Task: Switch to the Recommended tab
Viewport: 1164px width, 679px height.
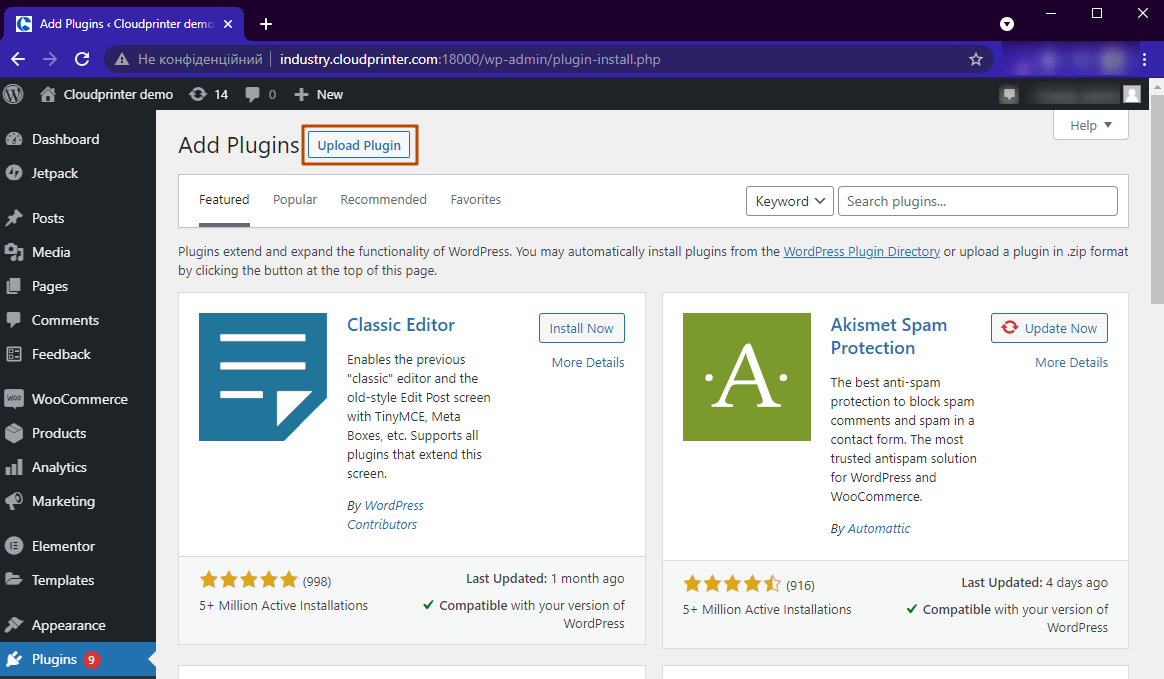Action: pos(383,200)
